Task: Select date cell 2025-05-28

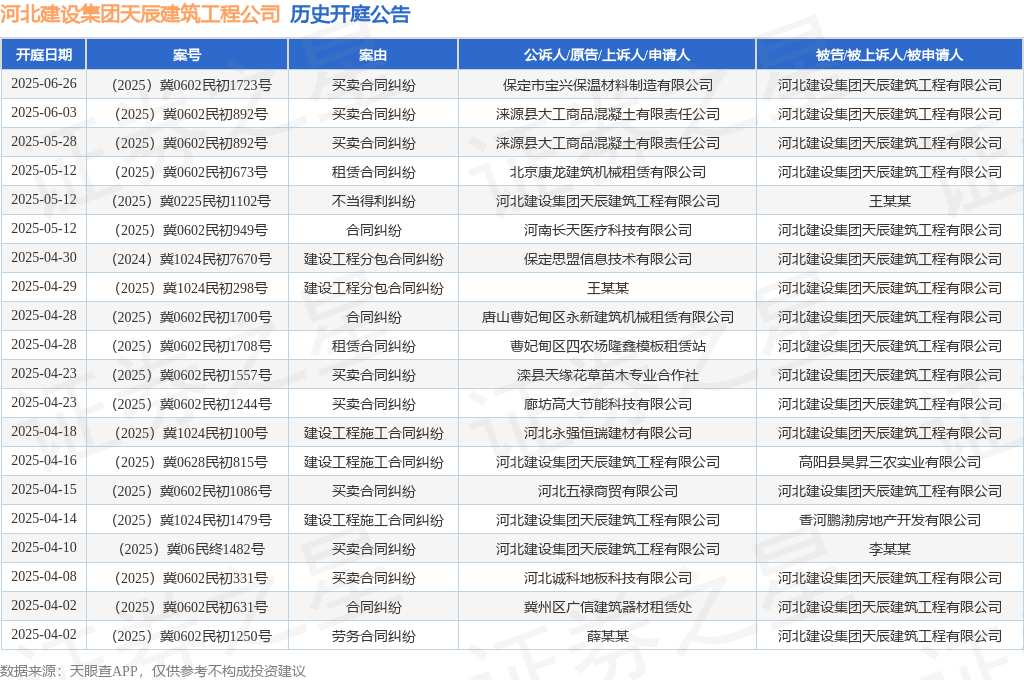Action: pos(44,142)
